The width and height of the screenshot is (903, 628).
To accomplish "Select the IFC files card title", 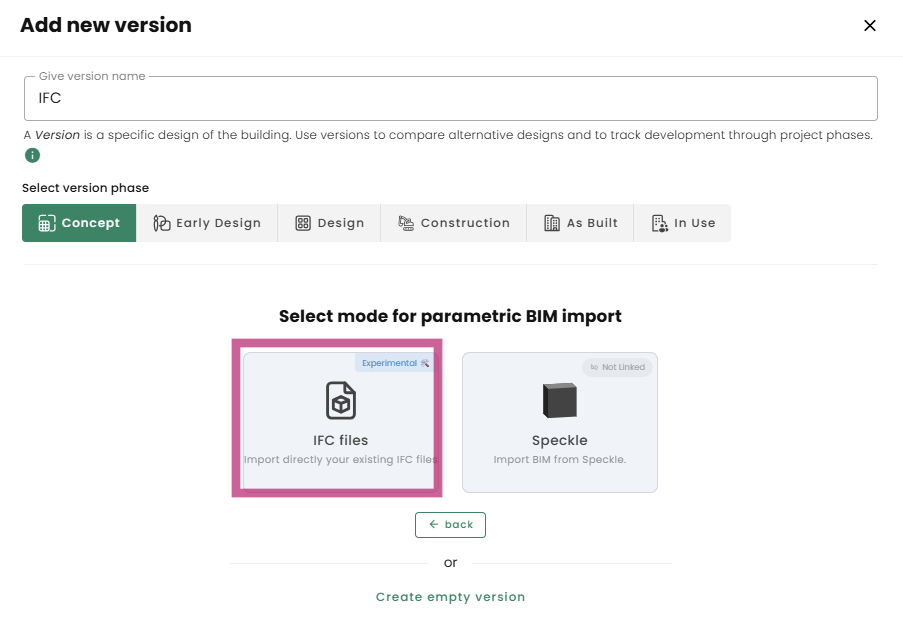I will pyautogui.click(x=341, y=440).
